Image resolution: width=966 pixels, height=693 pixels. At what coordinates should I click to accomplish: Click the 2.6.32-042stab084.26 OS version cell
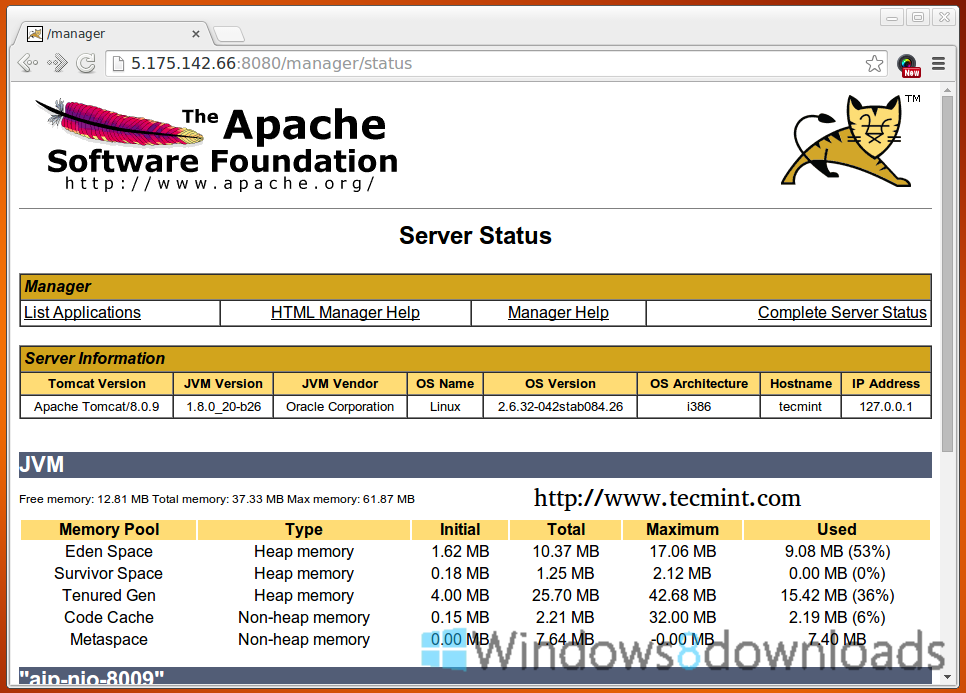(561, 407)
